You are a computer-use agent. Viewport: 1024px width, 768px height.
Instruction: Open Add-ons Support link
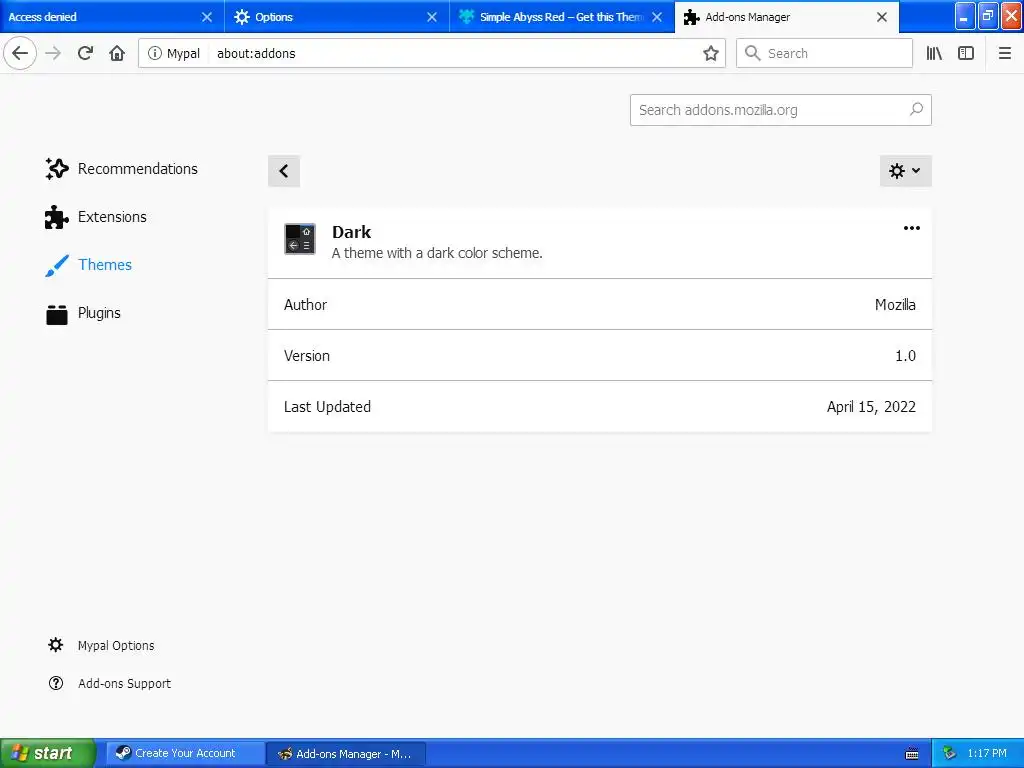point(110,683)
